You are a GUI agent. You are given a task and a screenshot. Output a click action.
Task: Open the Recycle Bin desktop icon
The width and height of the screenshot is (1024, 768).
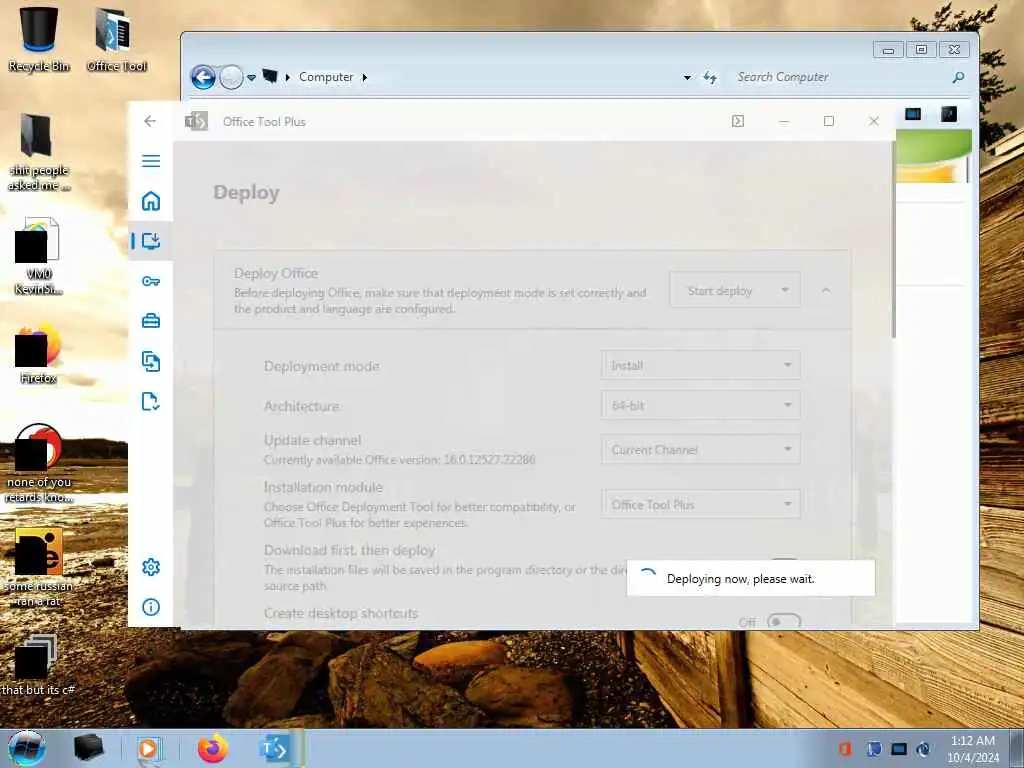[x=39, y=38]
